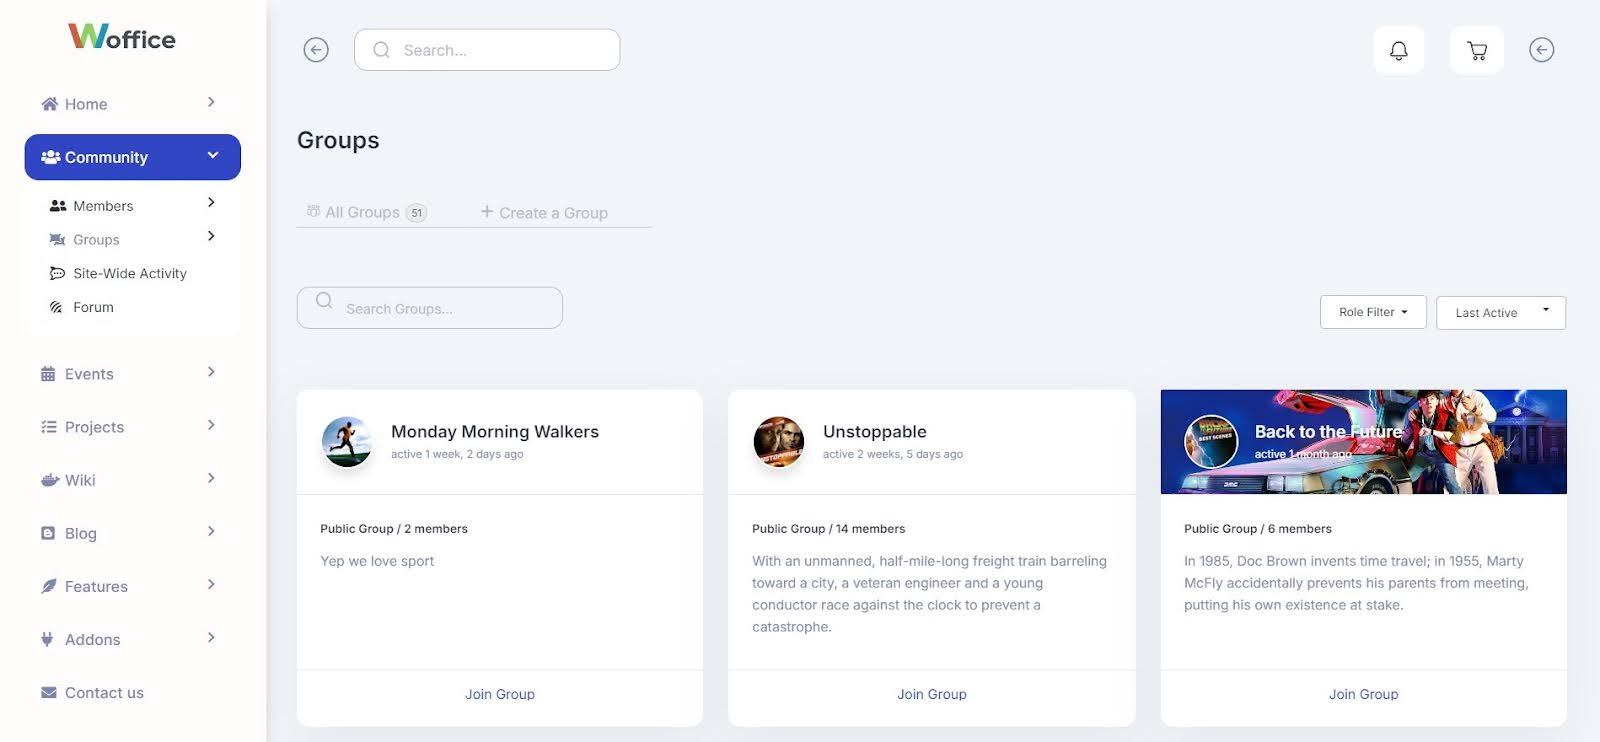The width and height of the screenshot is (1600, 742).
Task: Join the Unstoppable group
Action: pos(931,694)
